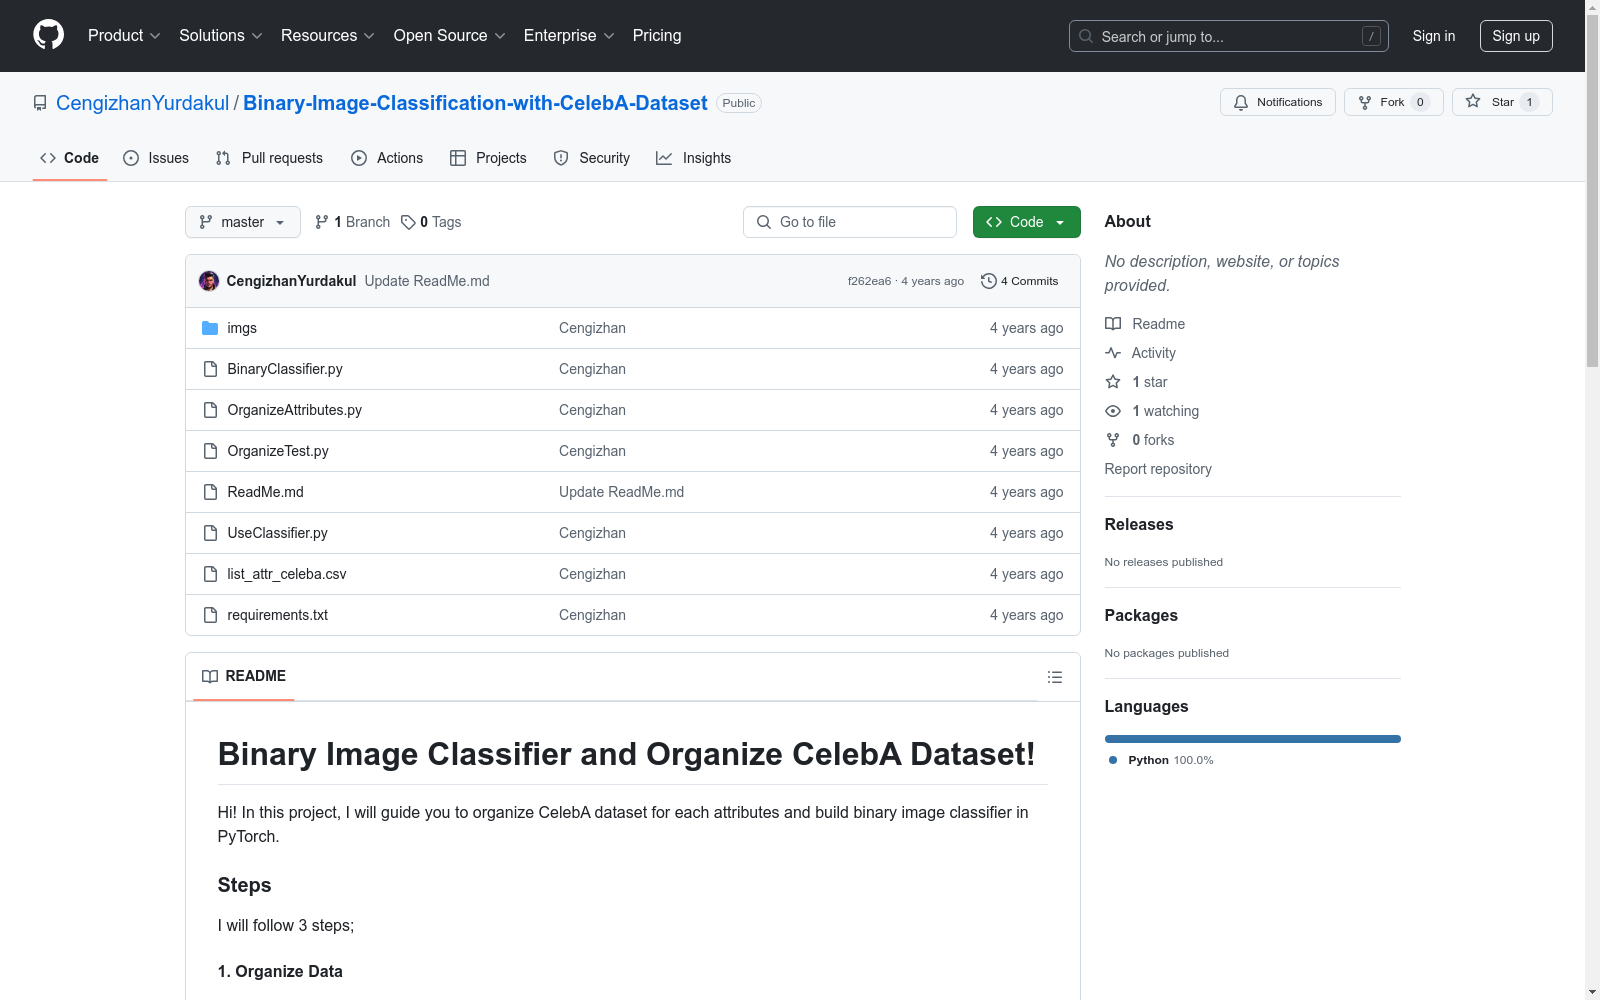Select the Code tab
The image size is (1600, 1000).
pyautogui.click(x=70, y=158)
